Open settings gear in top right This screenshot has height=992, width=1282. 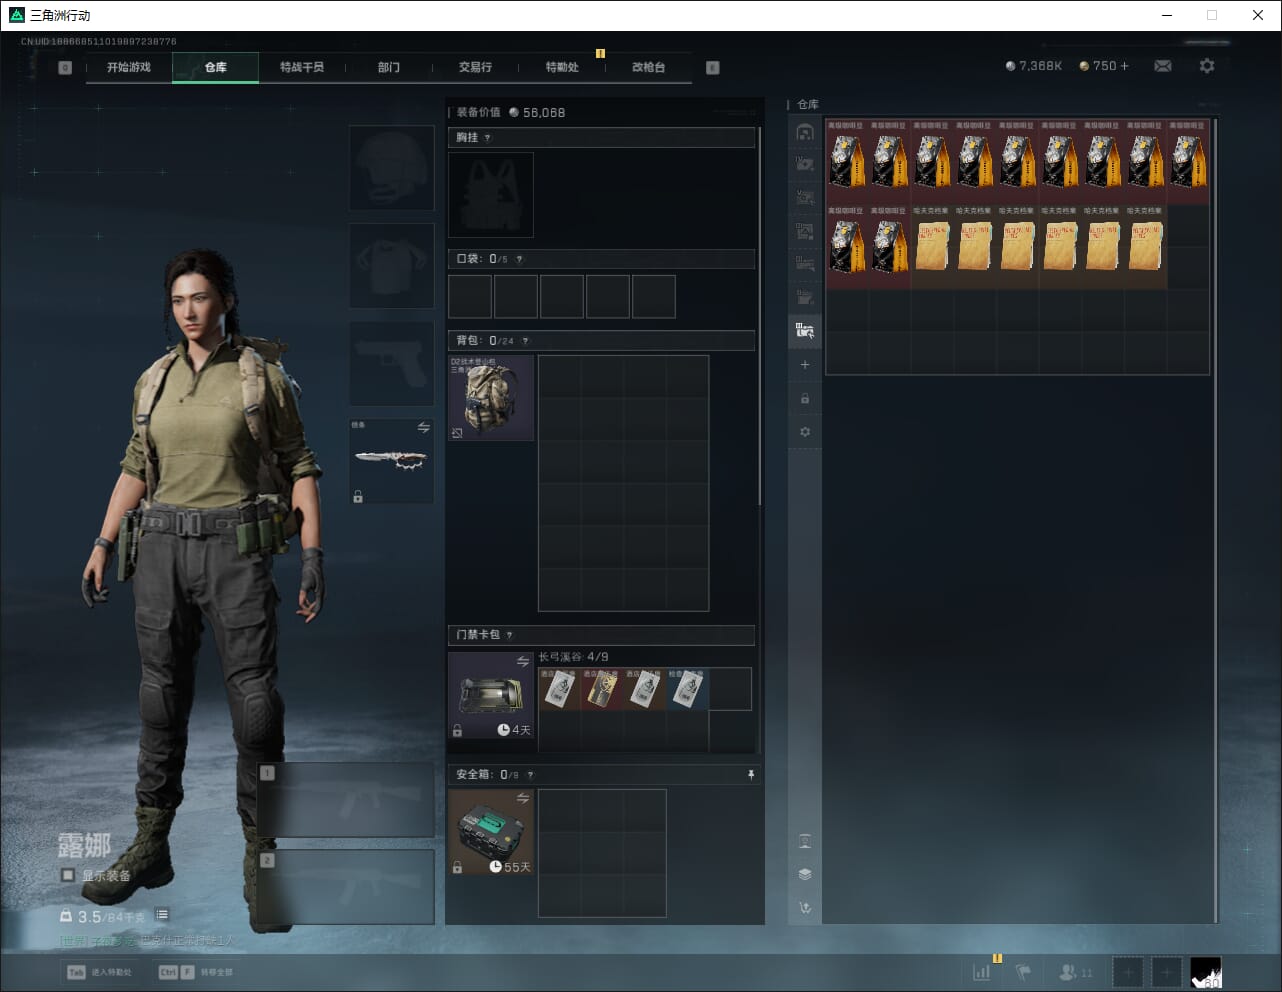(1207, 66)
